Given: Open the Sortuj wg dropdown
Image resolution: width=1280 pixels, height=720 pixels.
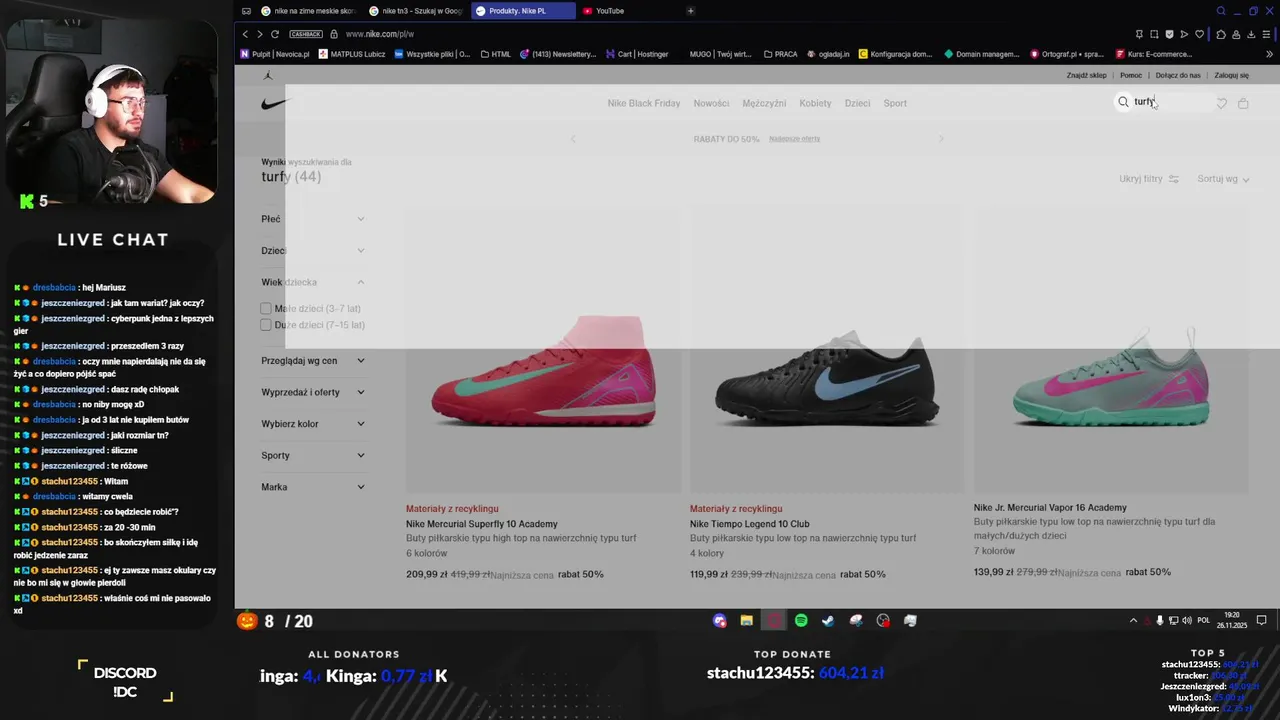Looking at the screenshot, I should (x=1224, y=179).
